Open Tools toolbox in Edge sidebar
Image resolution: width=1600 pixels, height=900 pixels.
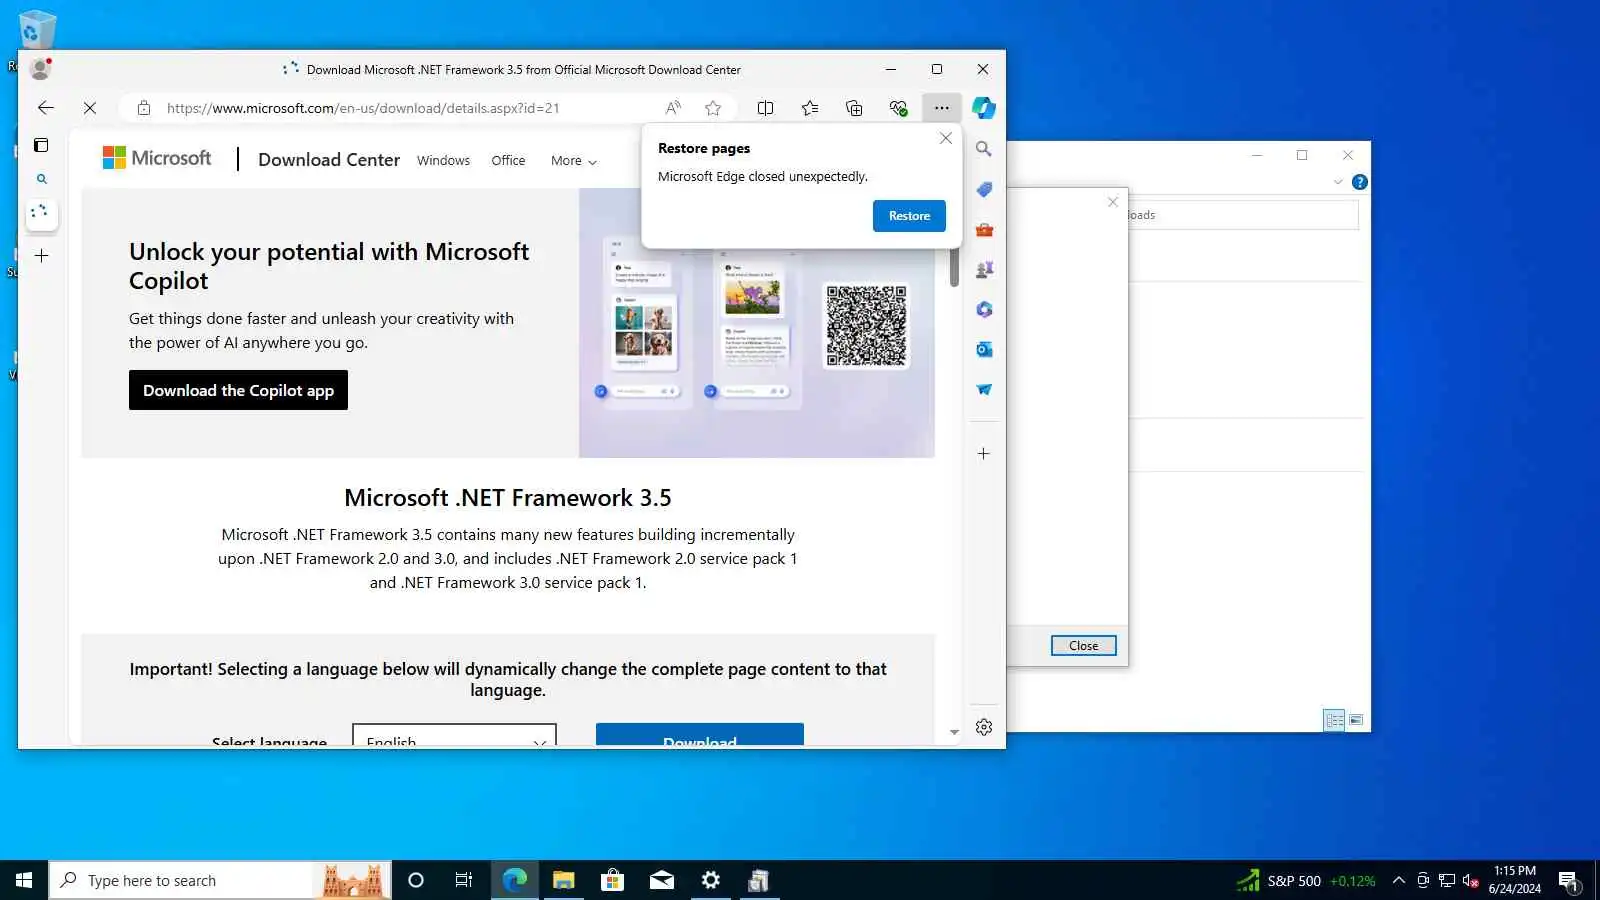point(984,229)
